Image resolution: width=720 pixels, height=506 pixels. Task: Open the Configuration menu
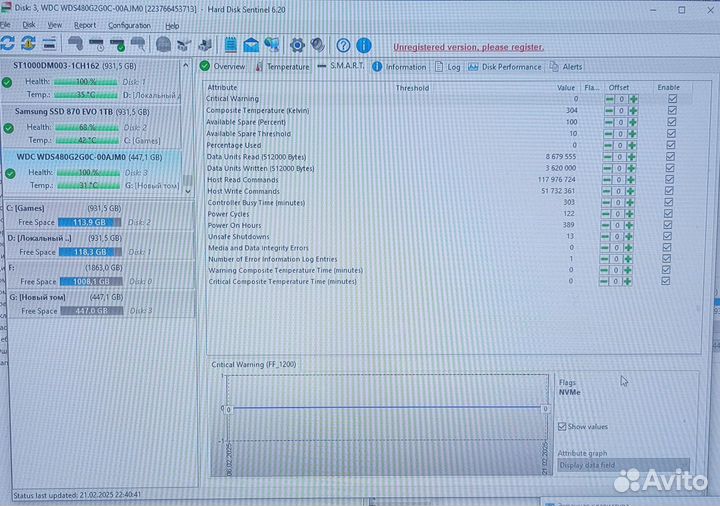[129, 26]
